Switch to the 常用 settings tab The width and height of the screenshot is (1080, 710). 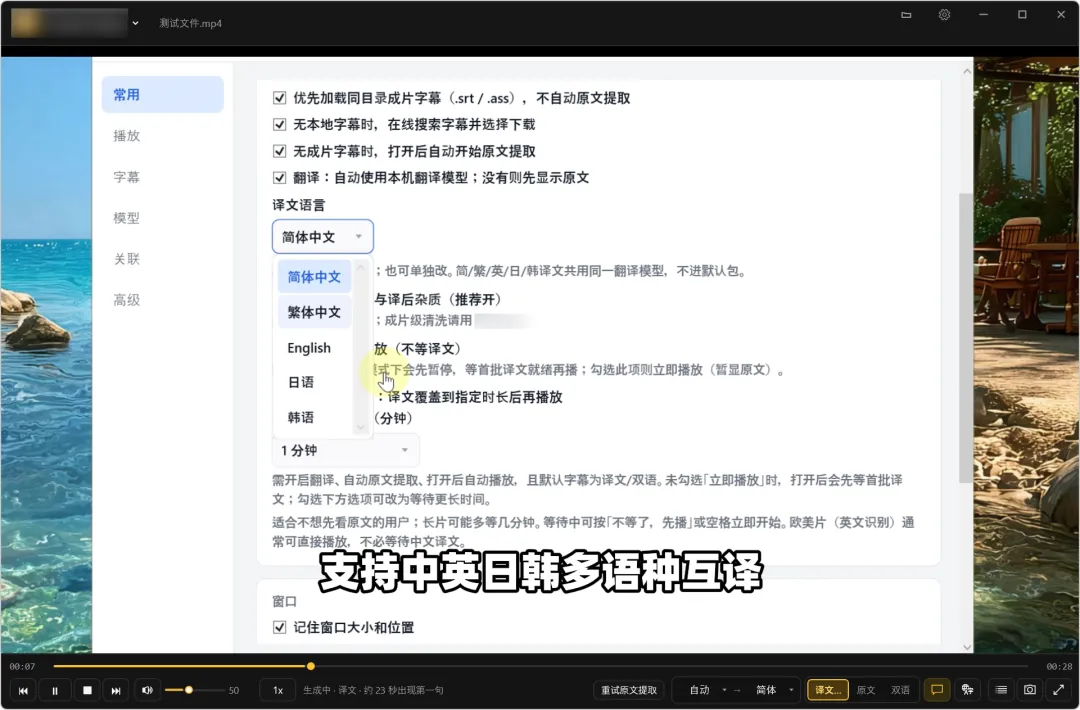tap(163, 94)
